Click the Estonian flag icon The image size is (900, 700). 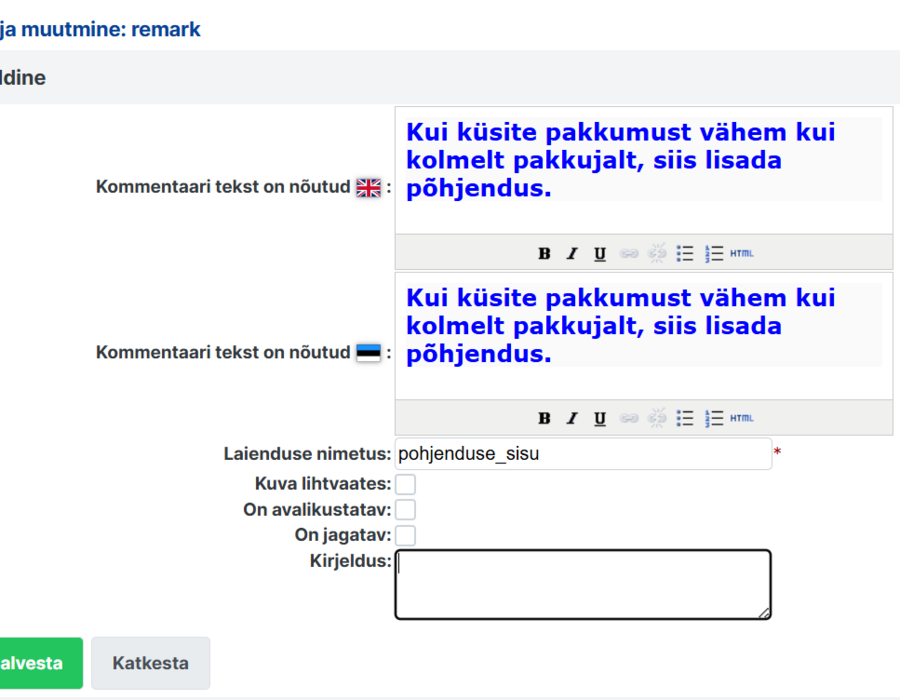pos(368,352)
